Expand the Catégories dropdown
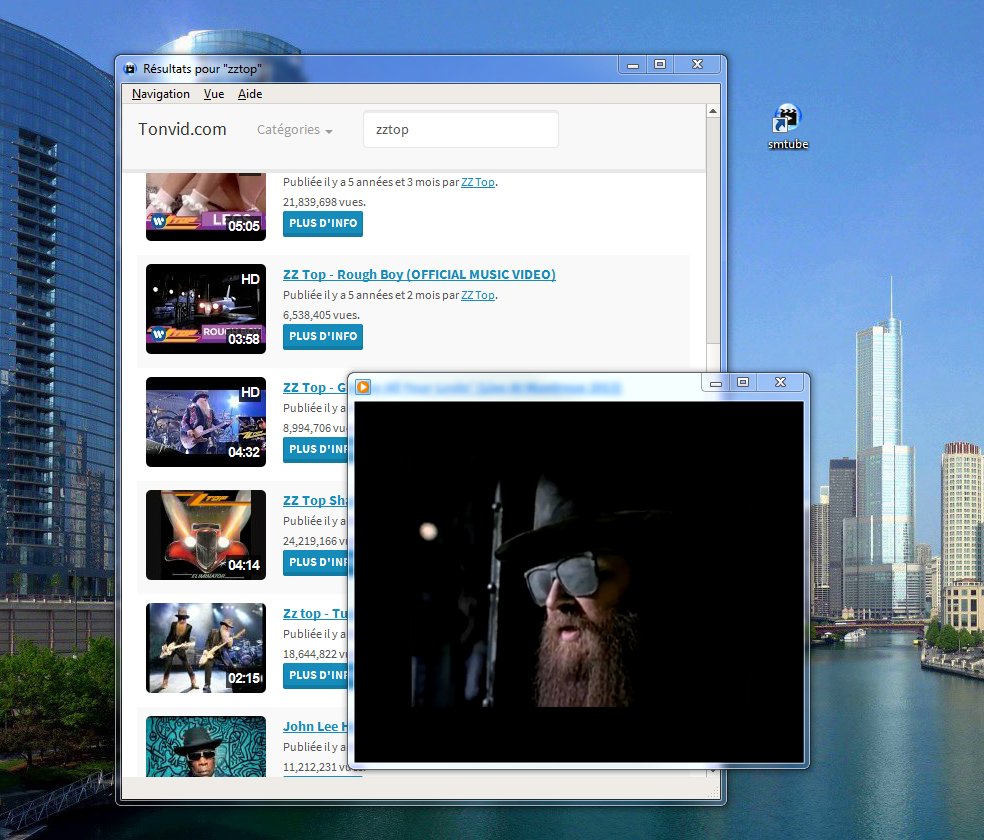 coord(294,129)
